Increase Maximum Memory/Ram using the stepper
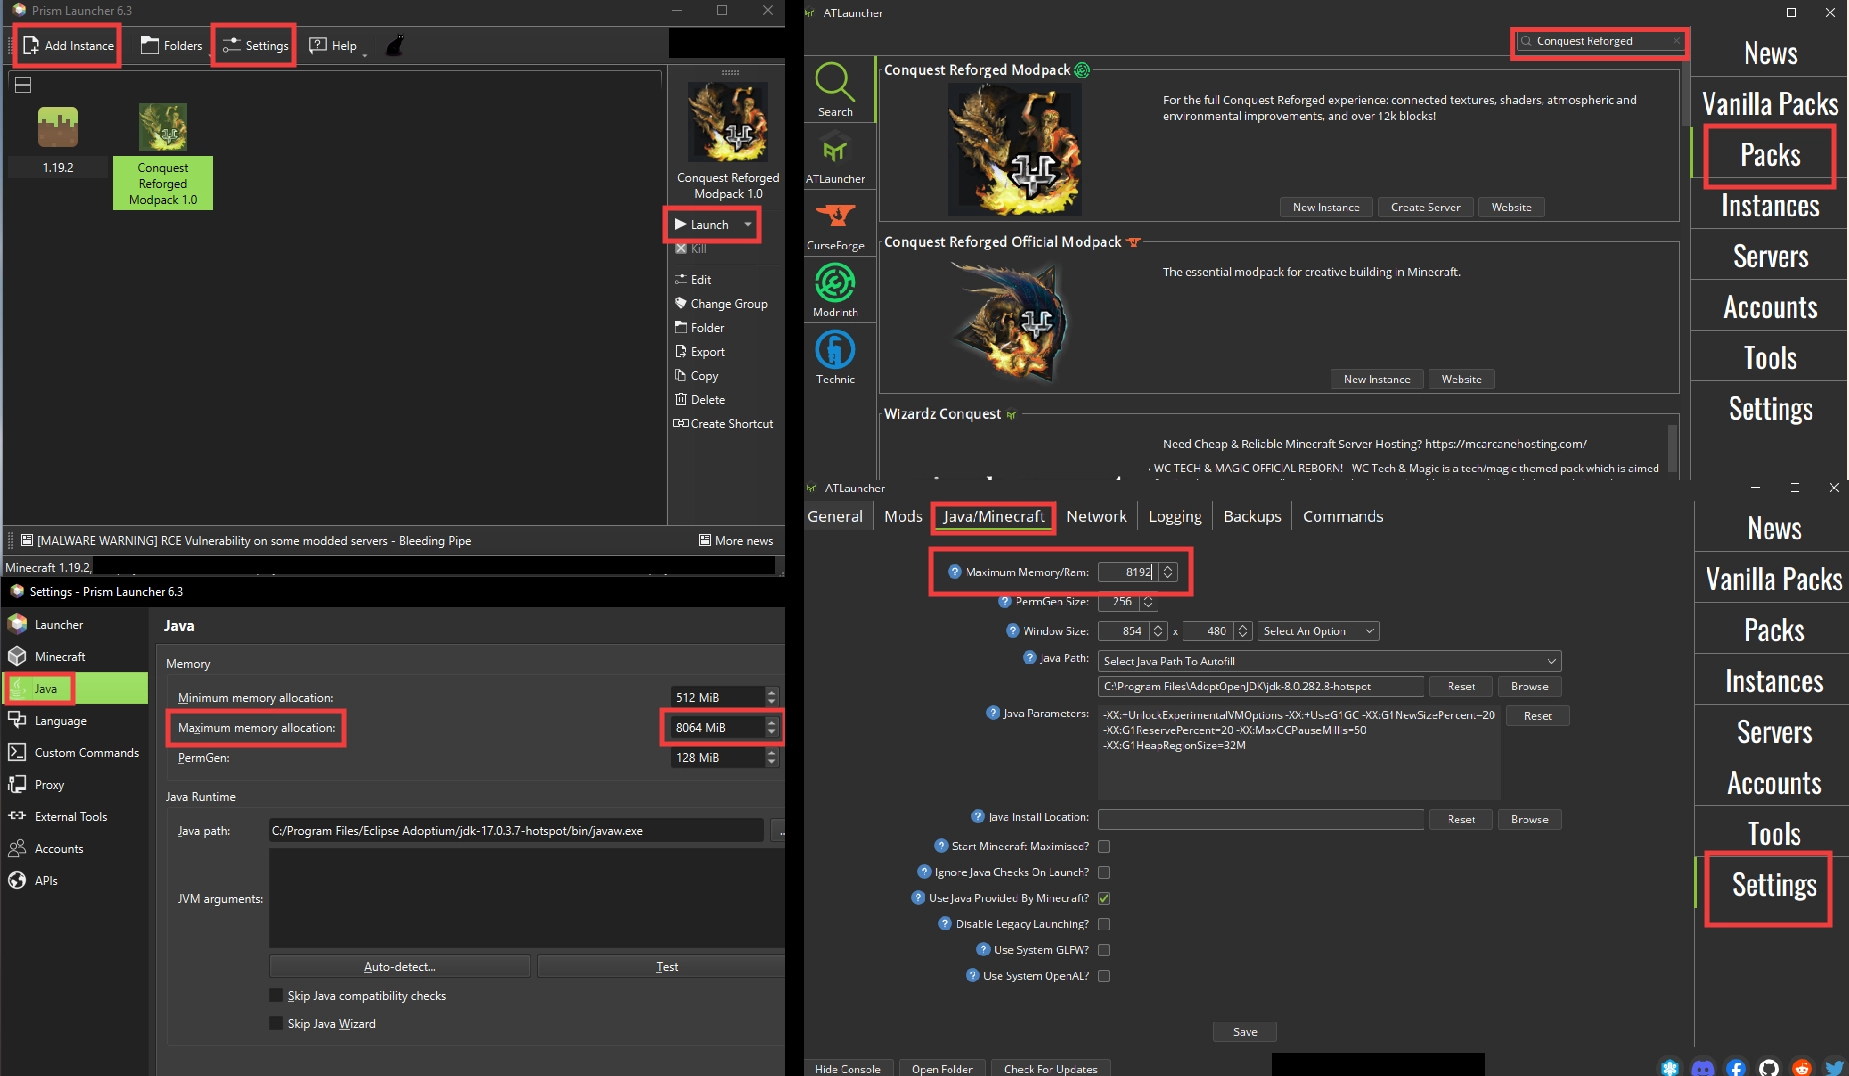Screen dimensions: 1849x1076 click(x=1170, y=567)
